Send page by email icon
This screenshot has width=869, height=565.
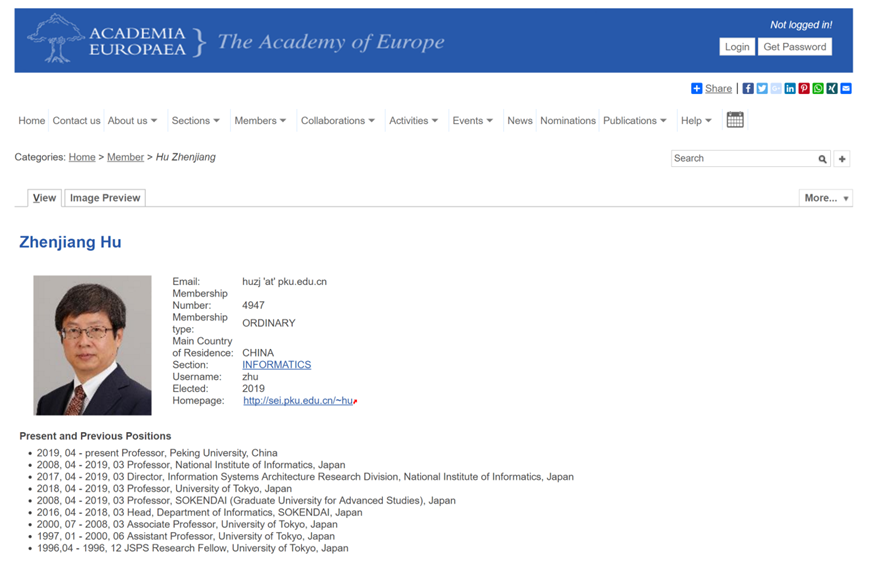pyautogui.click(x=846, y=88)
